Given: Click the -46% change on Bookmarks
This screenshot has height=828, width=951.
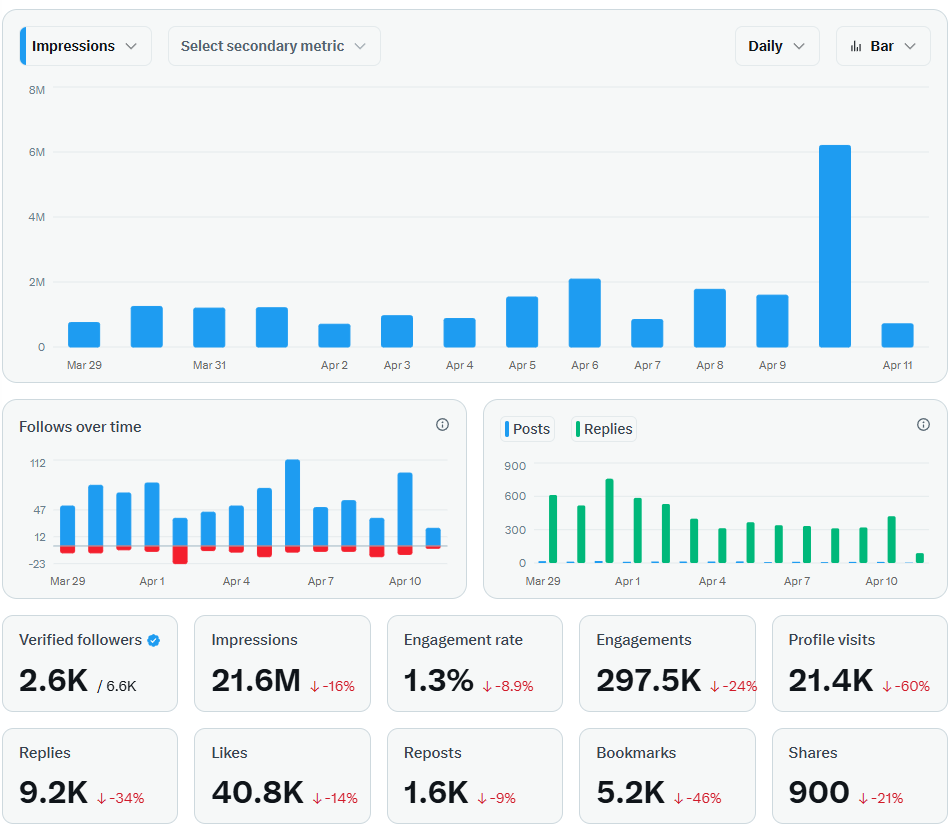Looking at the screenshot, I should (697, 798).
